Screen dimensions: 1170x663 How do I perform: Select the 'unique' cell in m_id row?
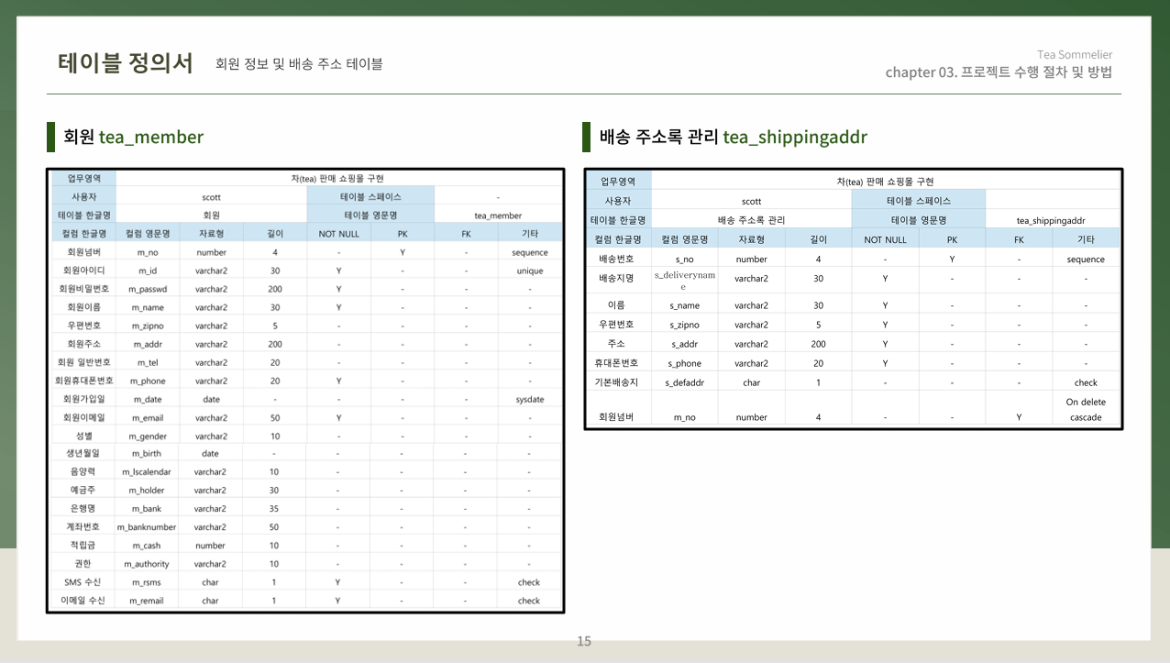530,271
